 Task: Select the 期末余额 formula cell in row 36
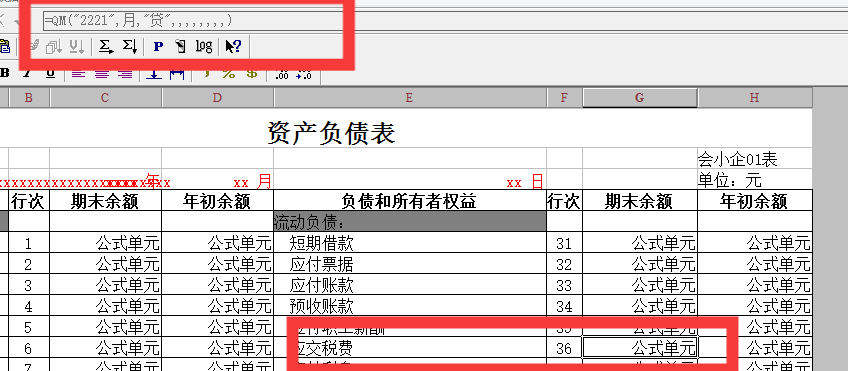coord(640,348)
